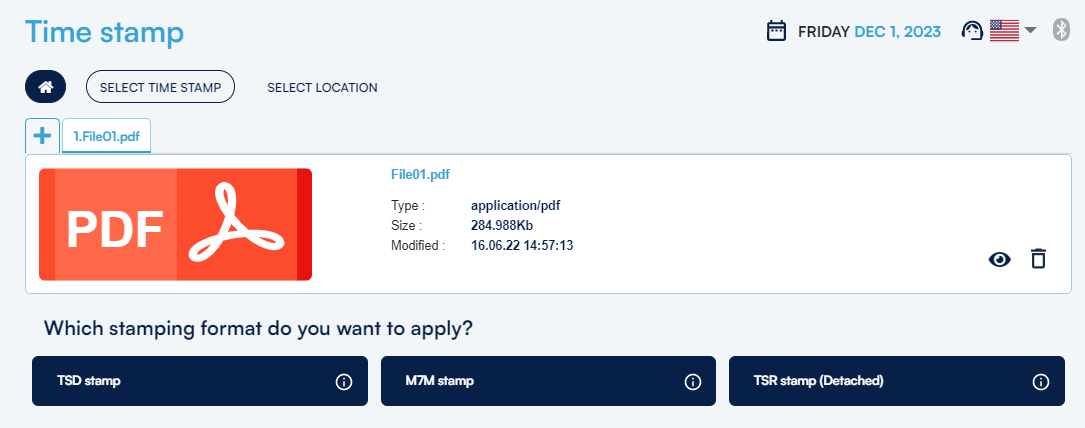This screenshot has width=1085, height=428.
Task: Click the Bluetooth icon
Action: click(1062, 31)
